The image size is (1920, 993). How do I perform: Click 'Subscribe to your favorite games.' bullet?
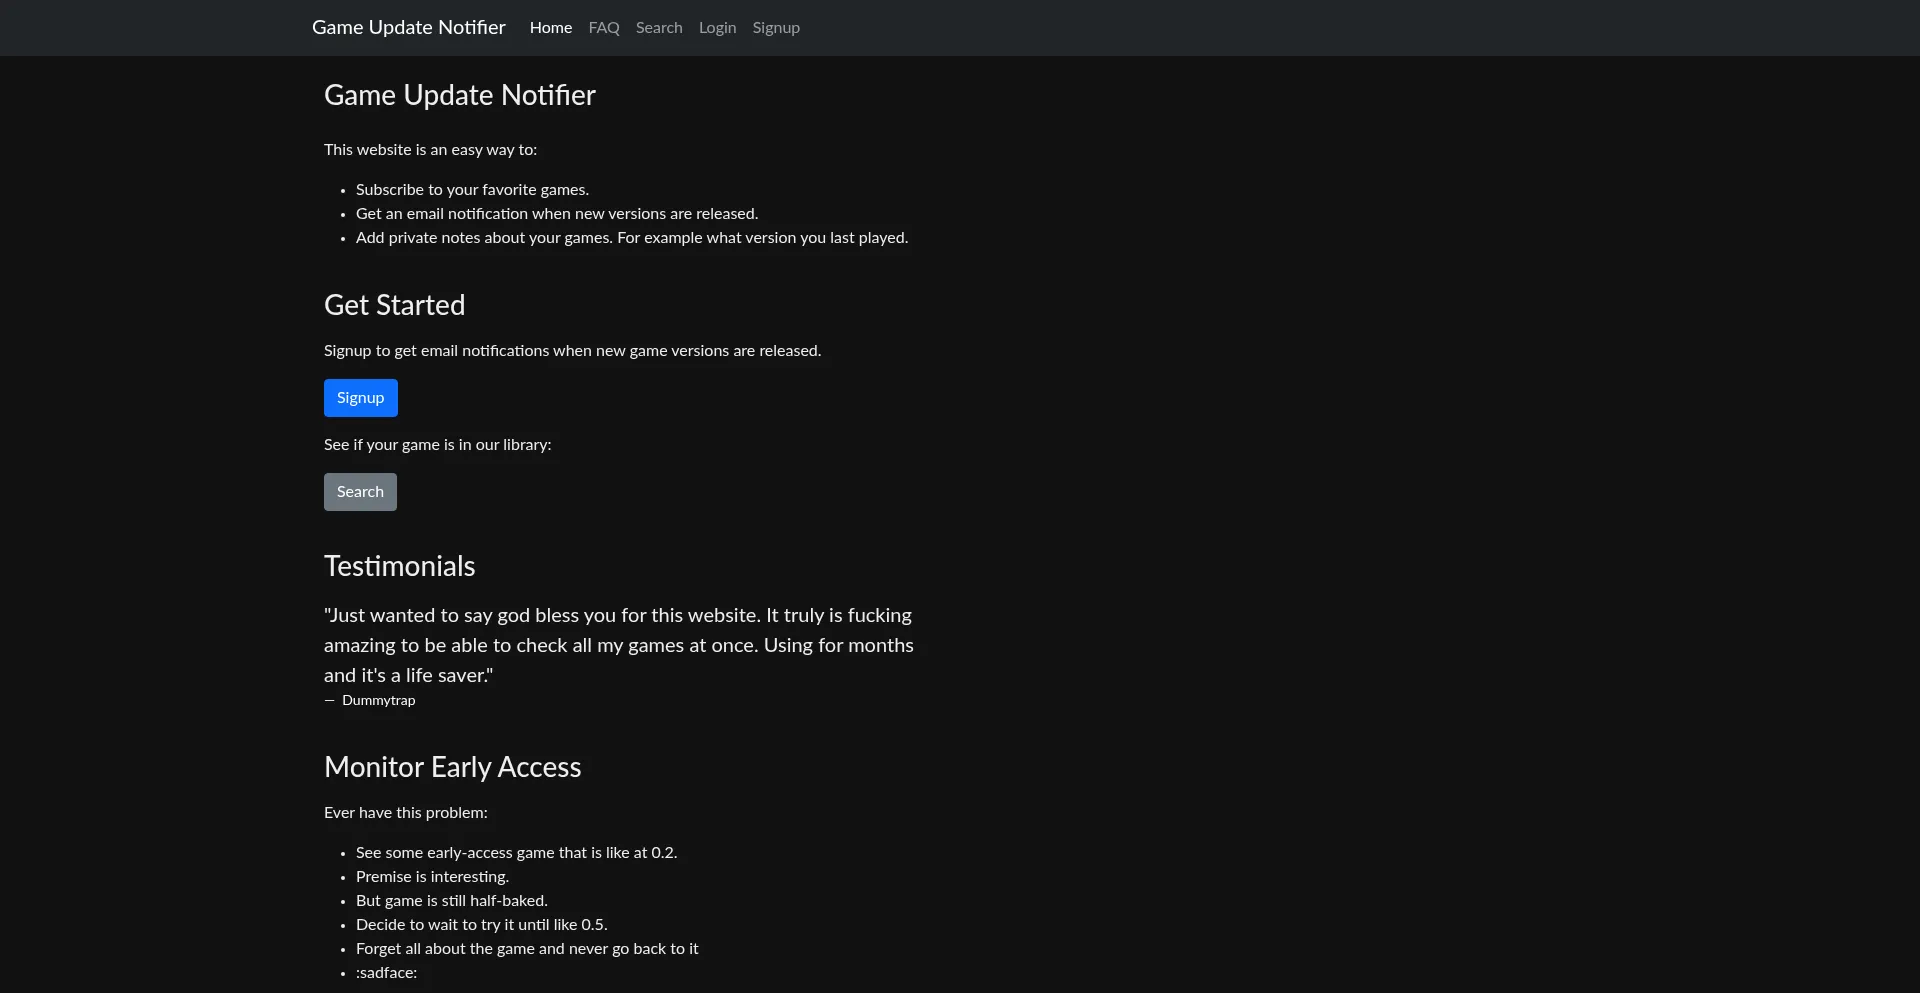472,190
